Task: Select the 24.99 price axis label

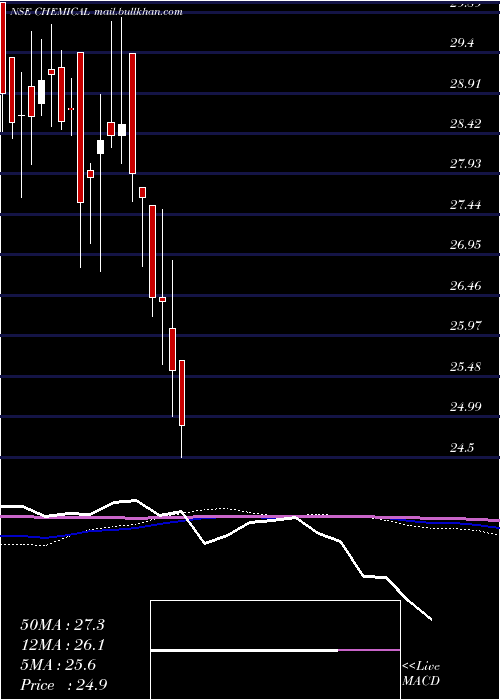Action: tap(466, 407)
